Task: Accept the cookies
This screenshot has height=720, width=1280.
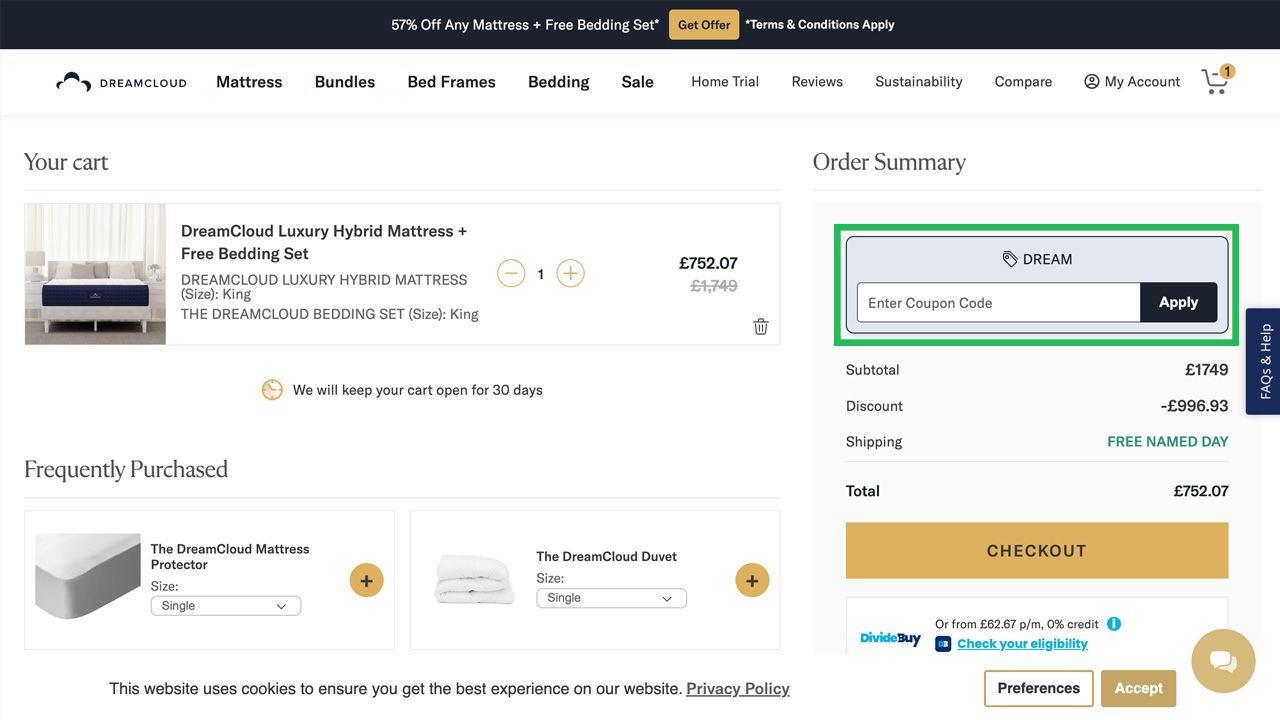Action: pyautogui.click(x=1138, y=688)
